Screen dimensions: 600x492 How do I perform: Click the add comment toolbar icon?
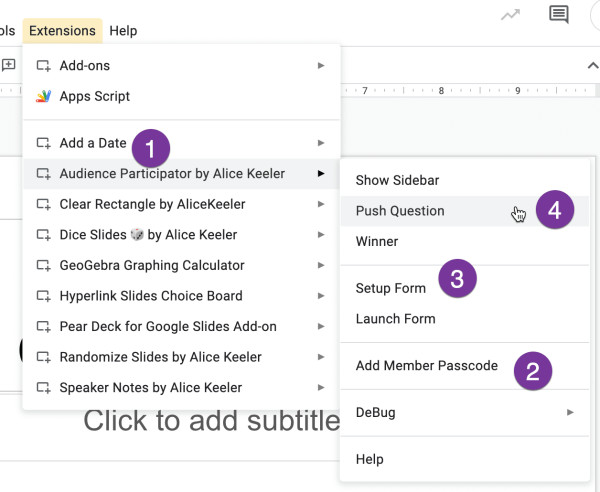click(8, 65)
